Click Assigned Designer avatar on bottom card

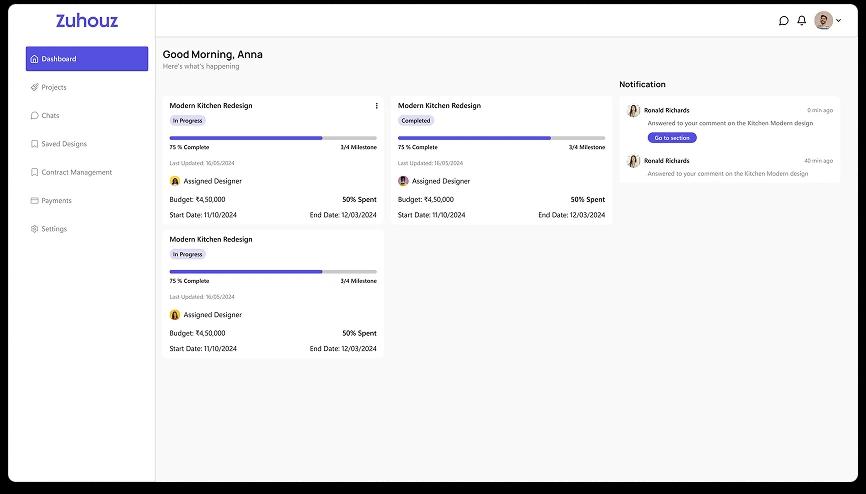pos(175,315)
